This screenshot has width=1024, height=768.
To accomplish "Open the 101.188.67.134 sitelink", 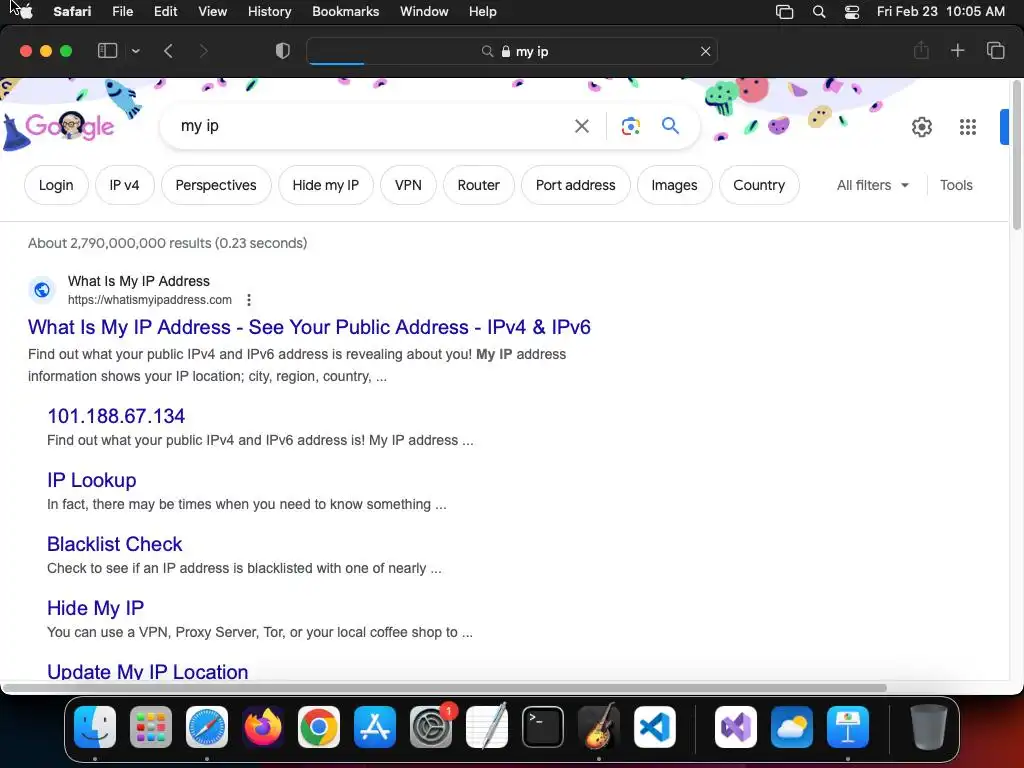I will [x=116, y=416].
